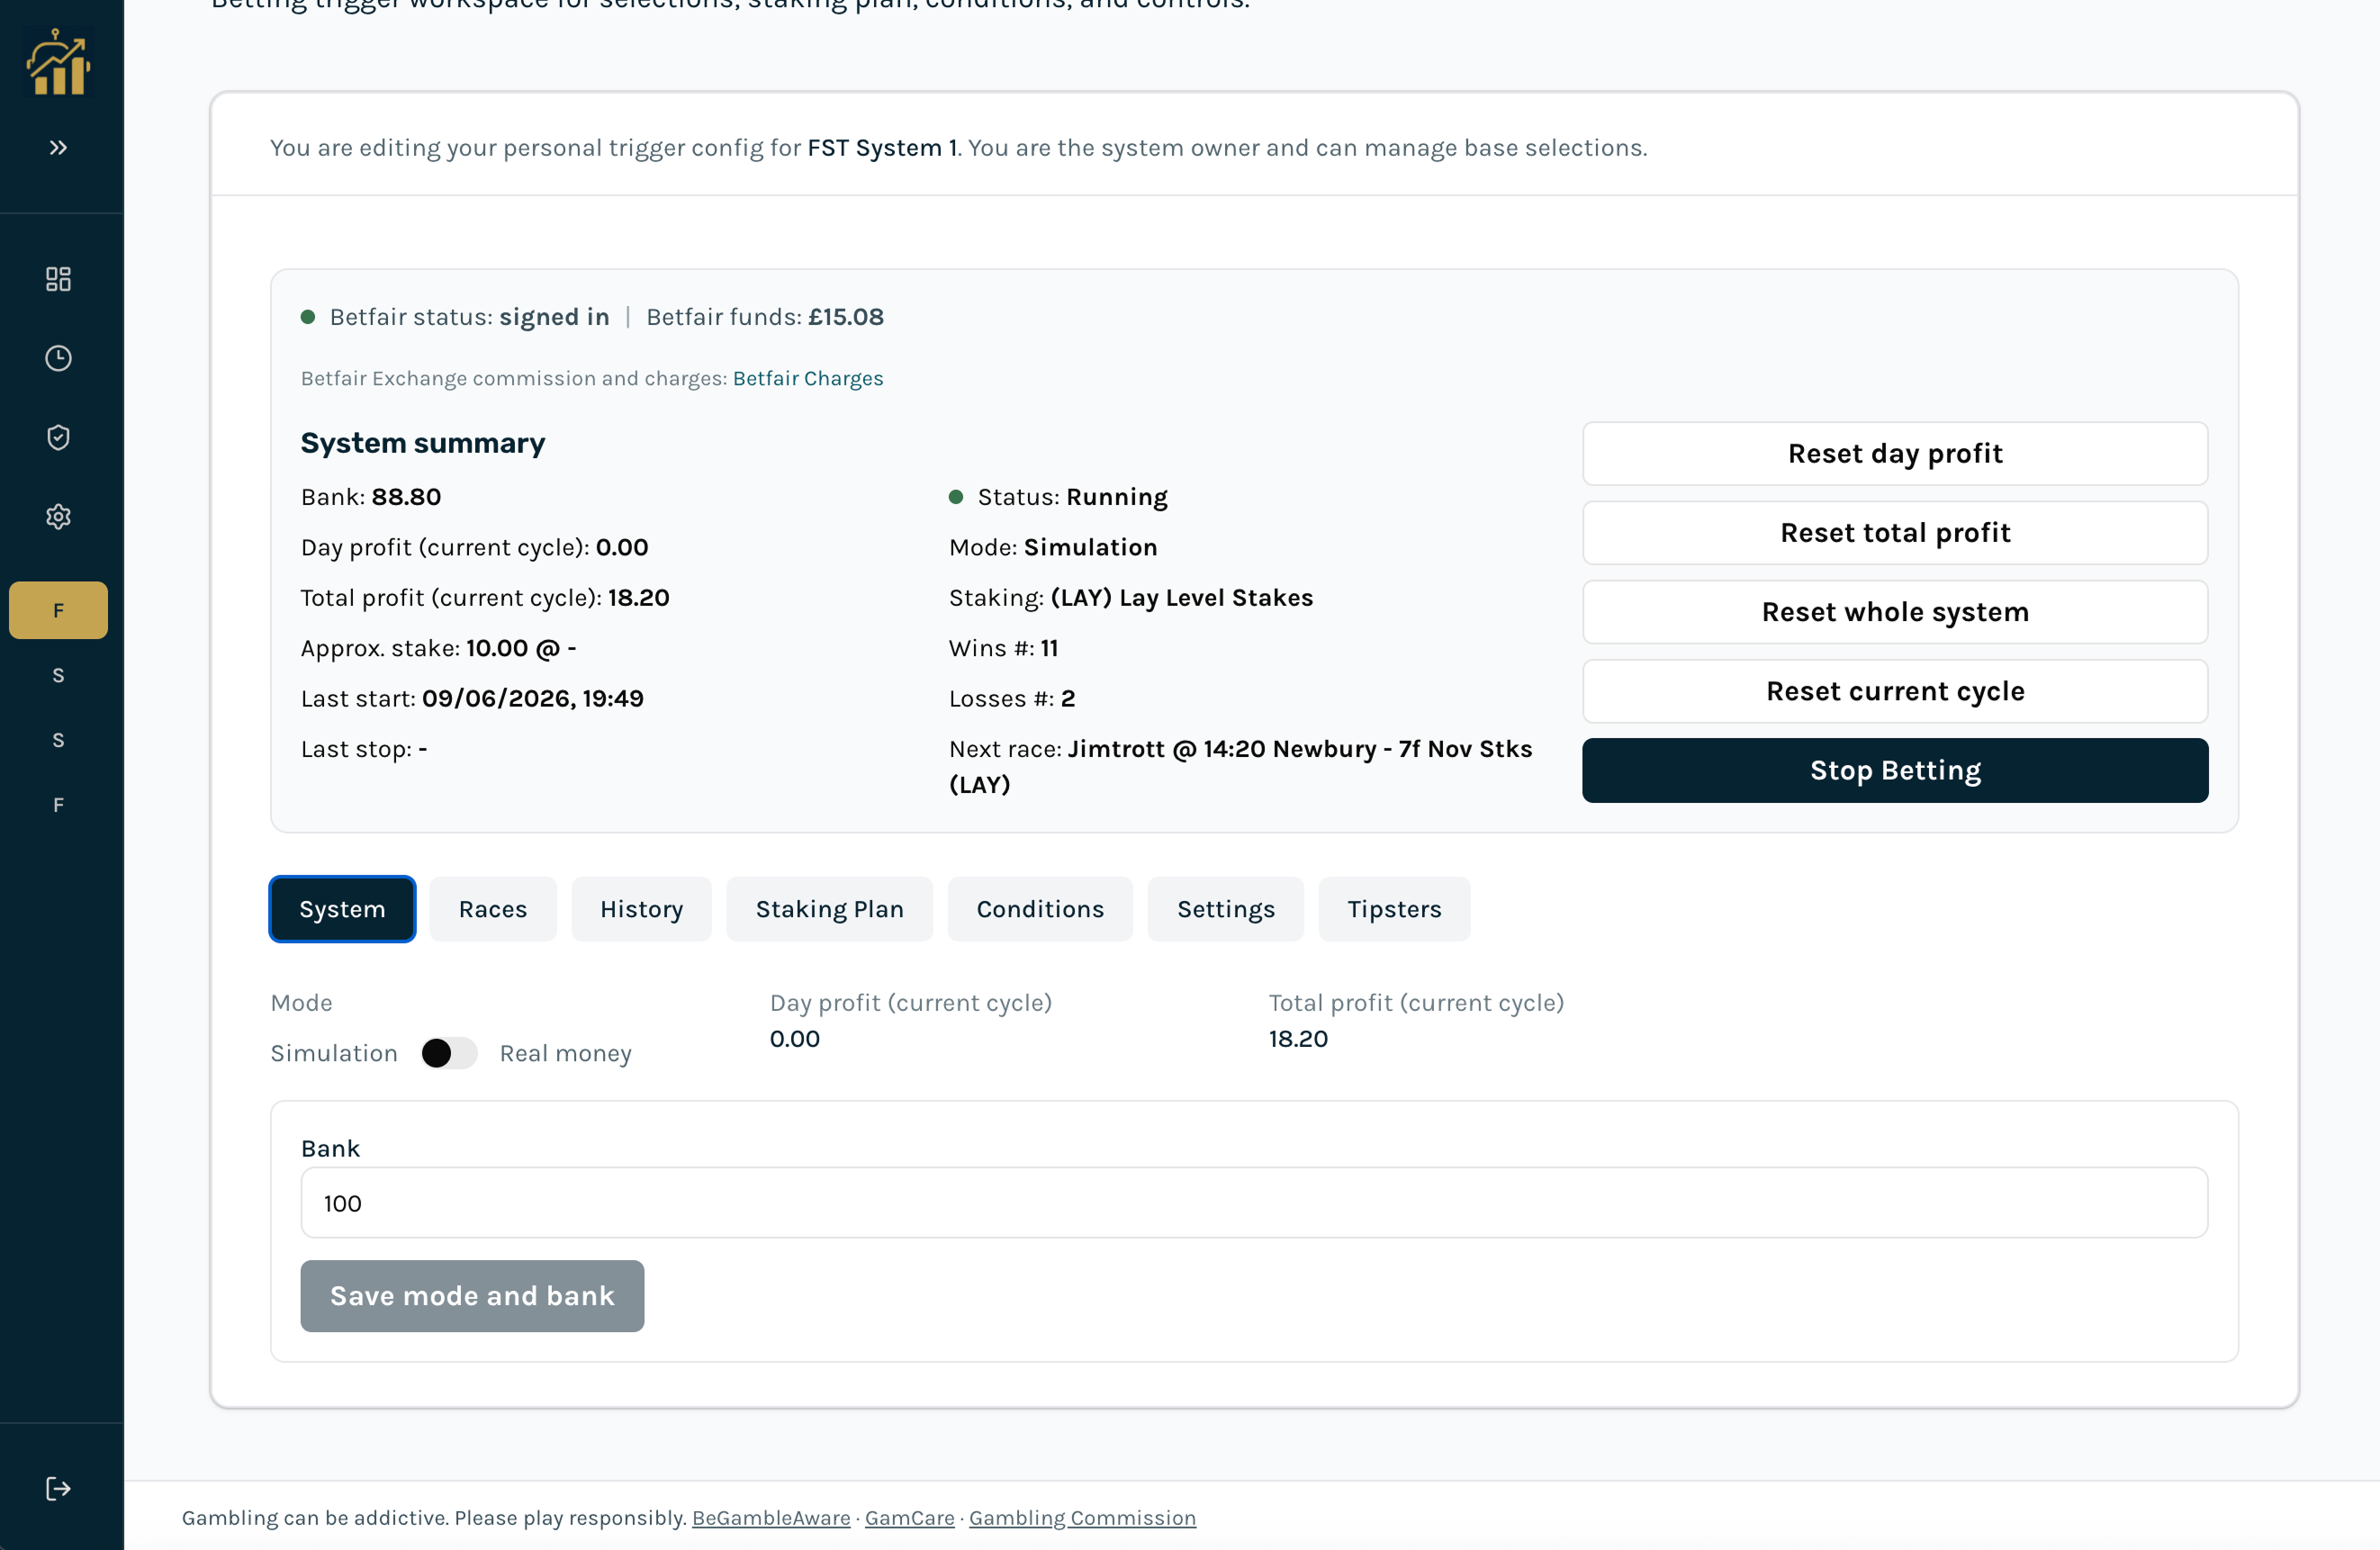Select the first S item in sidebar
Image resolution: width=2380 pixels, height=1550 pixels.
58,675
